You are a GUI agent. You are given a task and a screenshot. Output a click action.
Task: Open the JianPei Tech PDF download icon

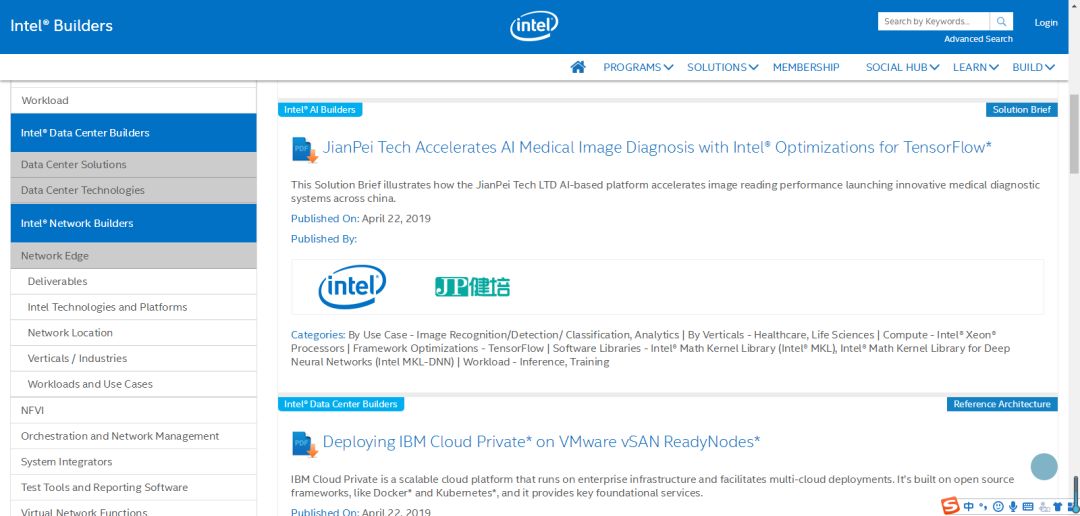pos(304,149)
